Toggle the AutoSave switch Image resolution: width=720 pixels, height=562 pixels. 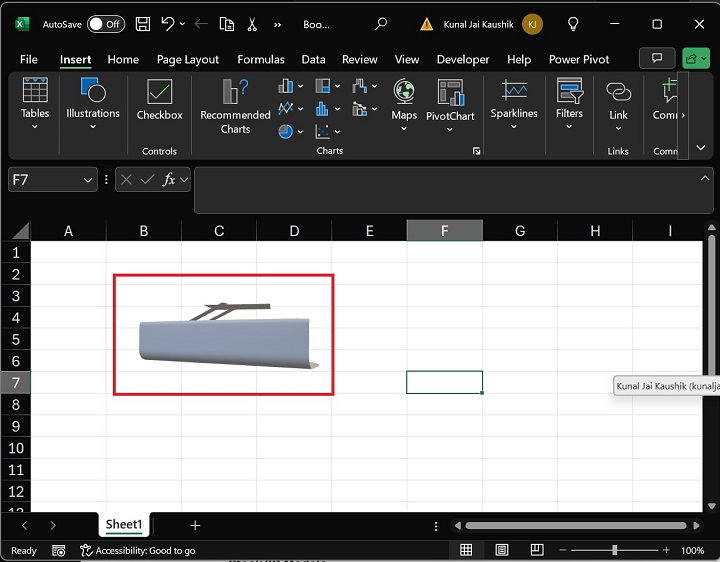[106, 23]
